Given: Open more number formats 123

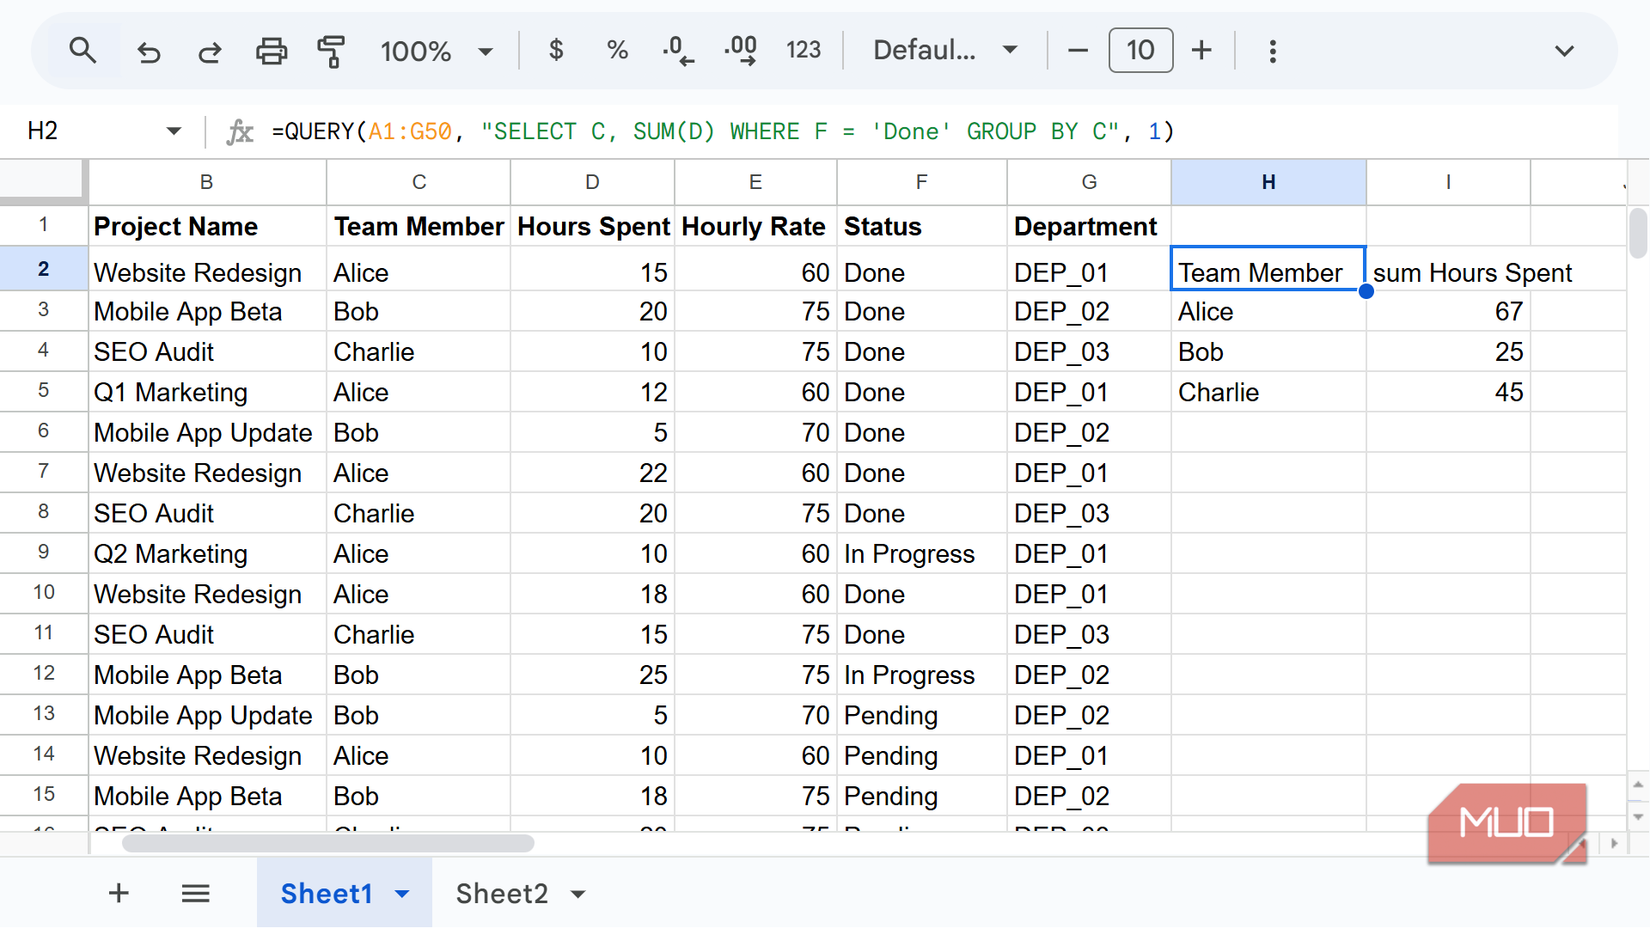Looking at the screenshot, I should 803,50.
